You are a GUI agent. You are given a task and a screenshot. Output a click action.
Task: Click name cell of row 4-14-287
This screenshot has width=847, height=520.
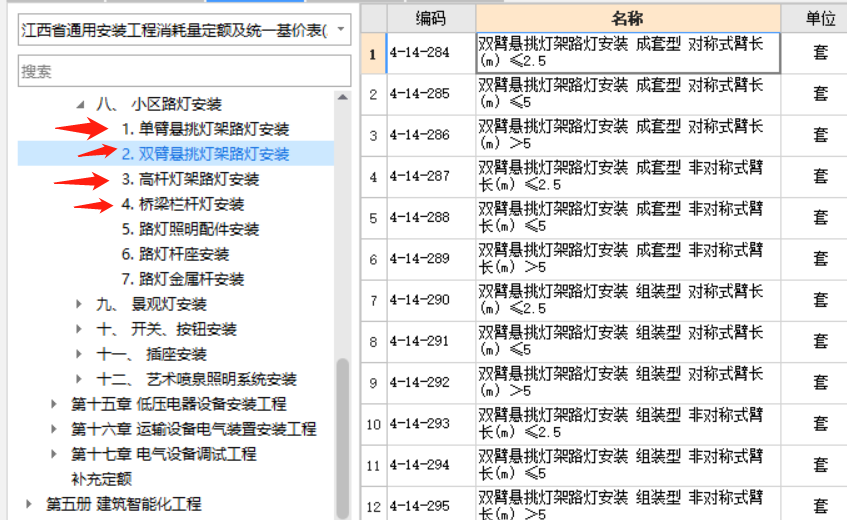click(x=628, y=176)
